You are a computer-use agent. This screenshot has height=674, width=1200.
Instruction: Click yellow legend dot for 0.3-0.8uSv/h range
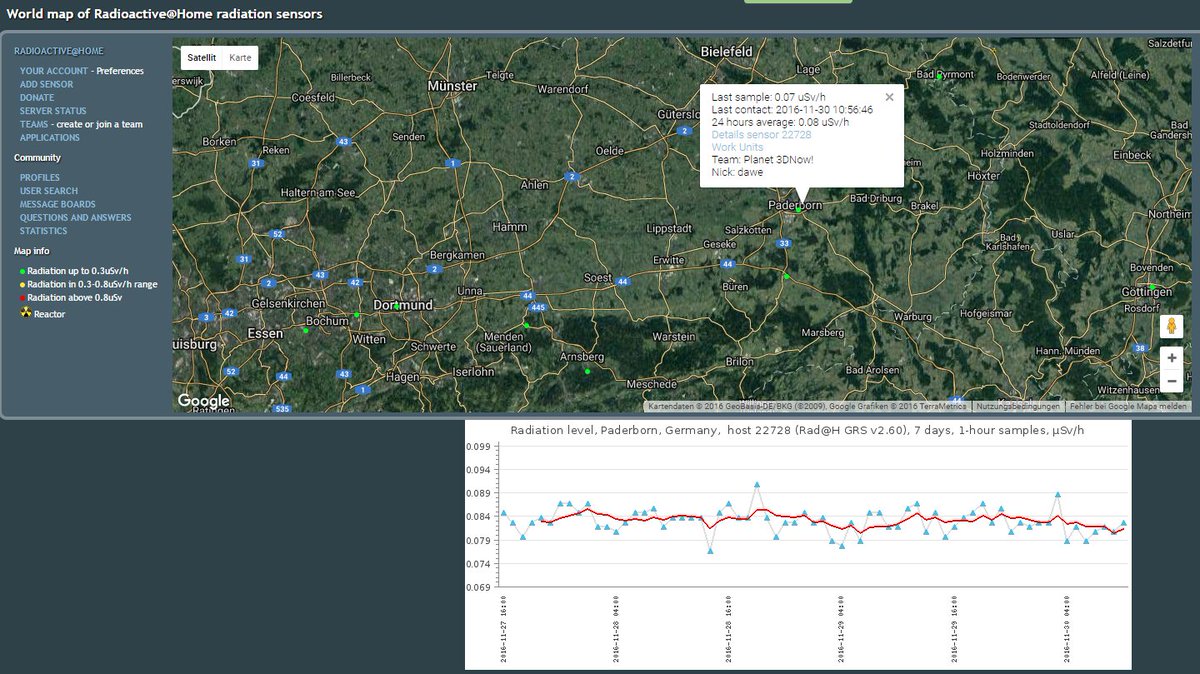click(23, 284)
